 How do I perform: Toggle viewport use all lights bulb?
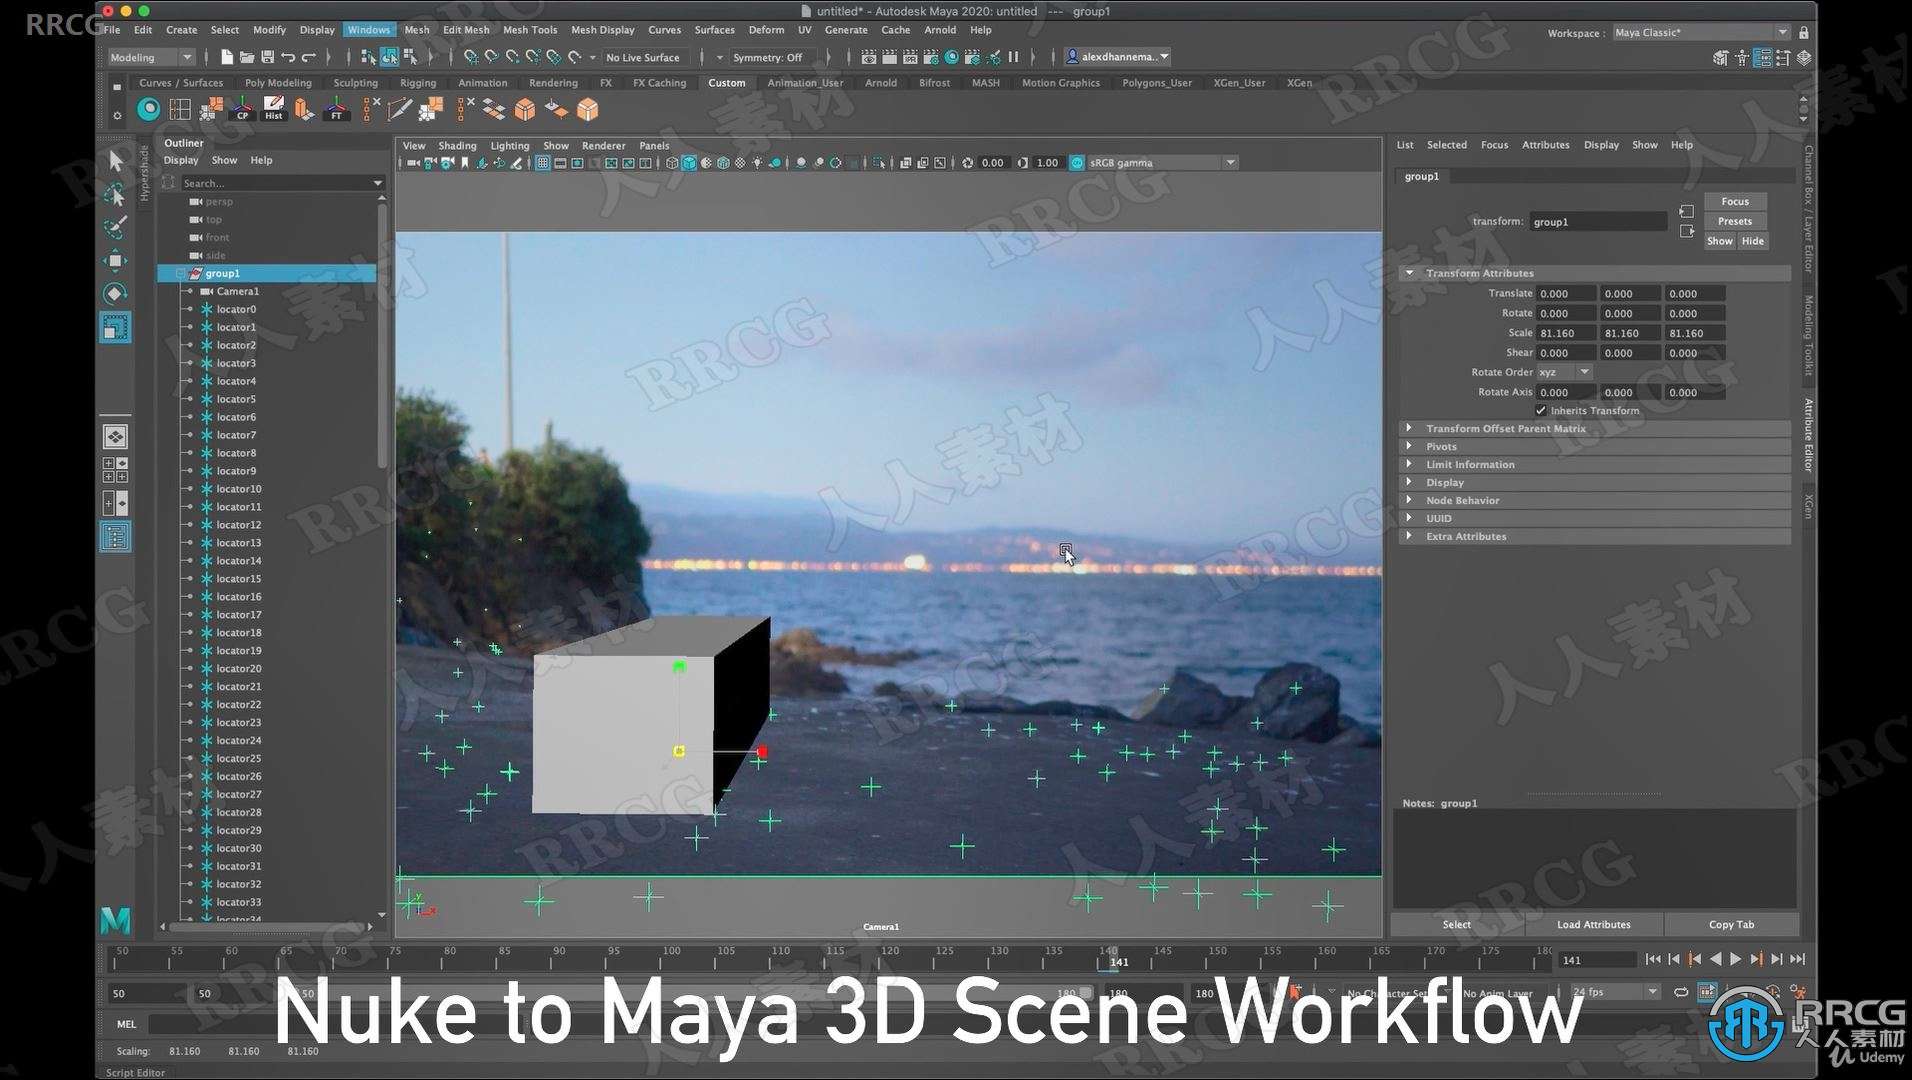757,163
